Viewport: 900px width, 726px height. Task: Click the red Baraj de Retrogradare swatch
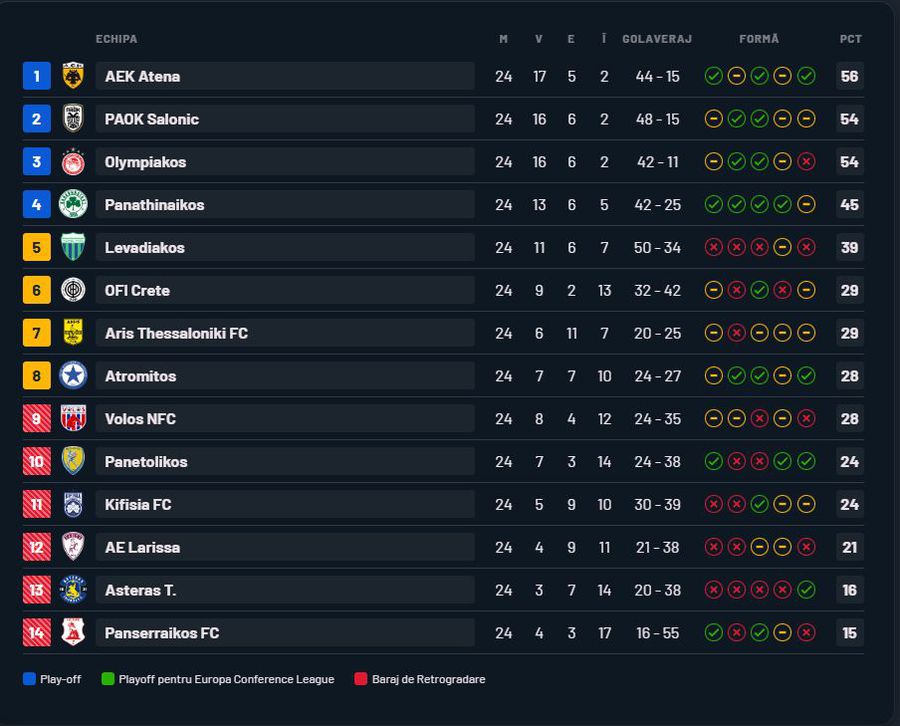(x=361, y=679)
